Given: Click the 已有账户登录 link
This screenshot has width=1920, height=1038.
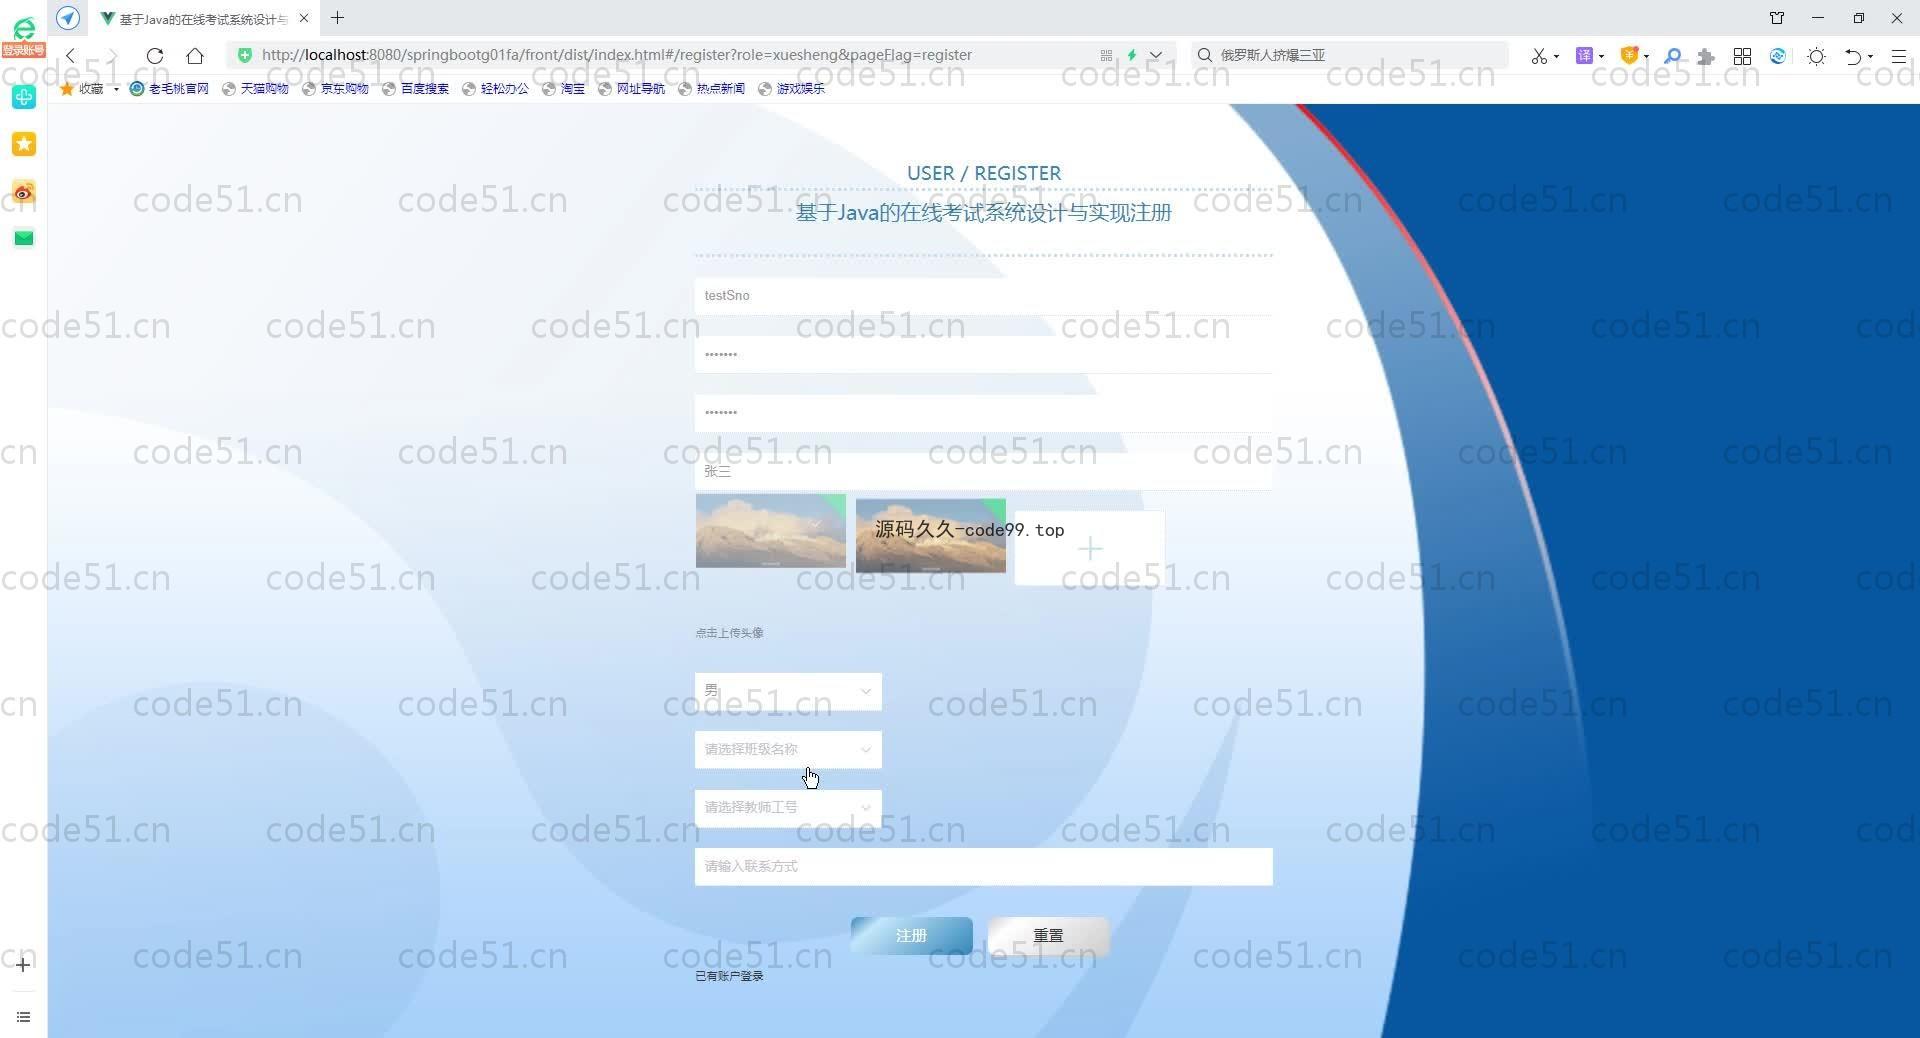Looking at the screenshot, I should click(729, 976).
